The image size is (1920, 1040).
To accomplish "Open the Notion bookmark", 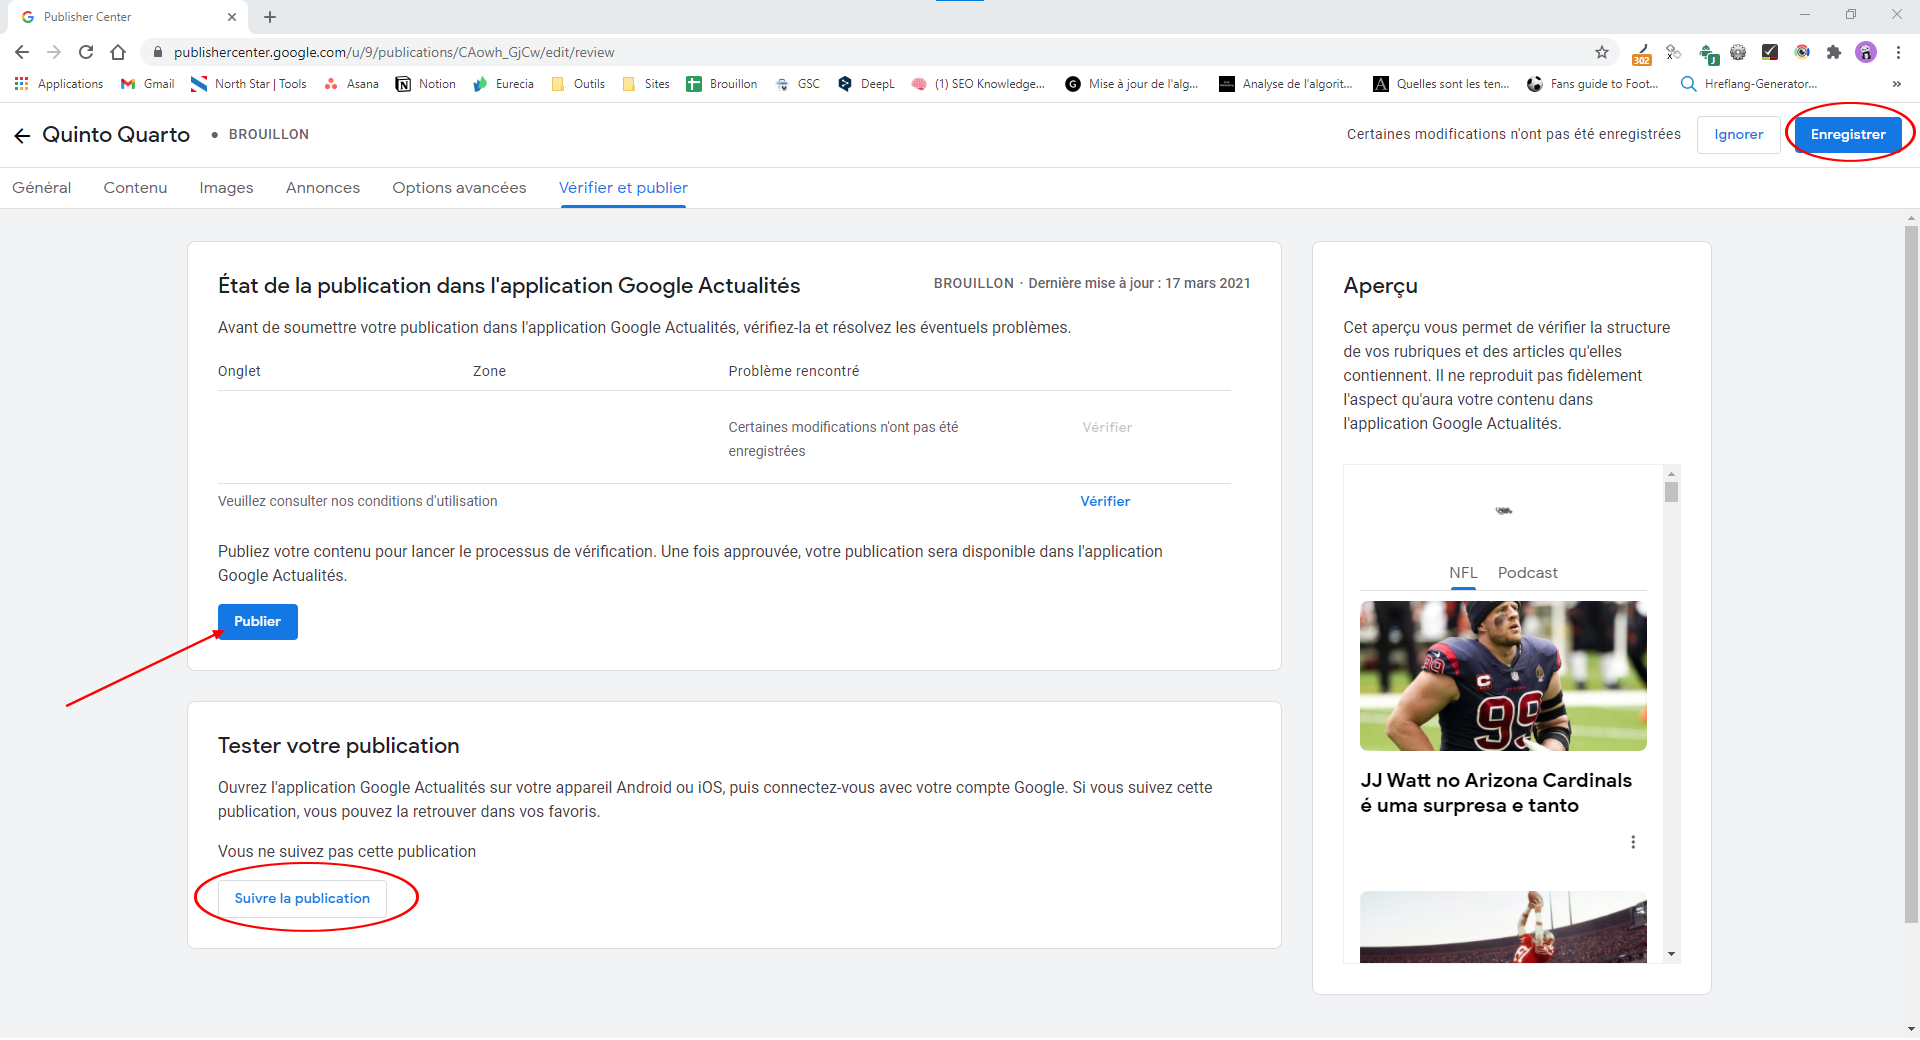I will 426,84.
